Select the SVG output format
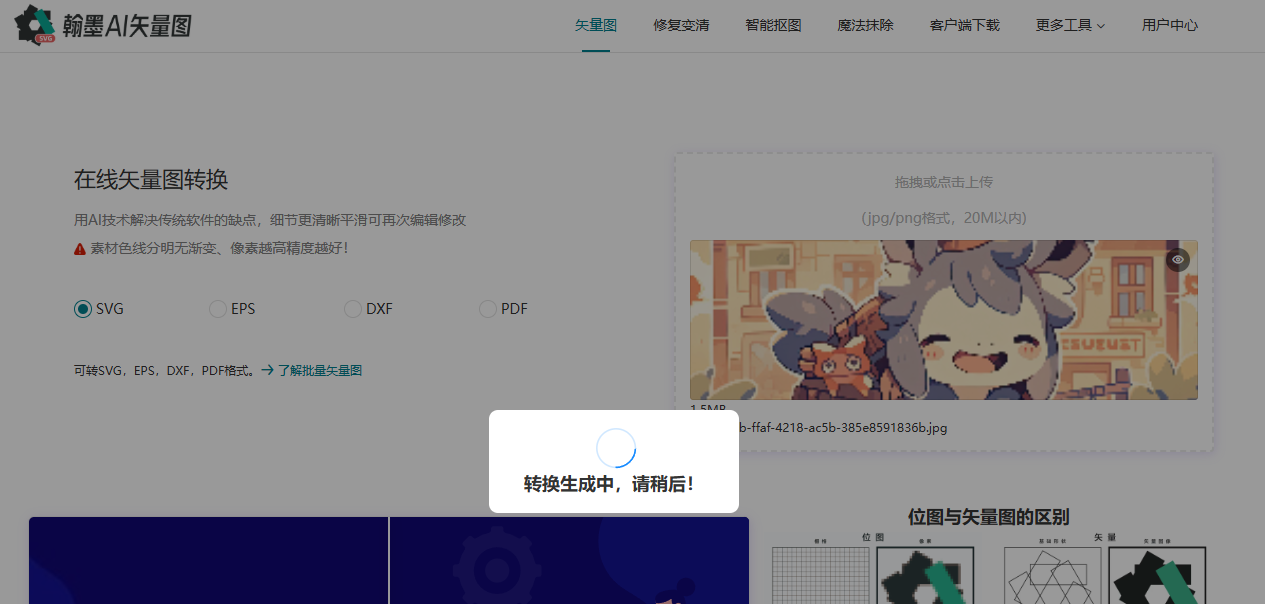 click(83, 309)
